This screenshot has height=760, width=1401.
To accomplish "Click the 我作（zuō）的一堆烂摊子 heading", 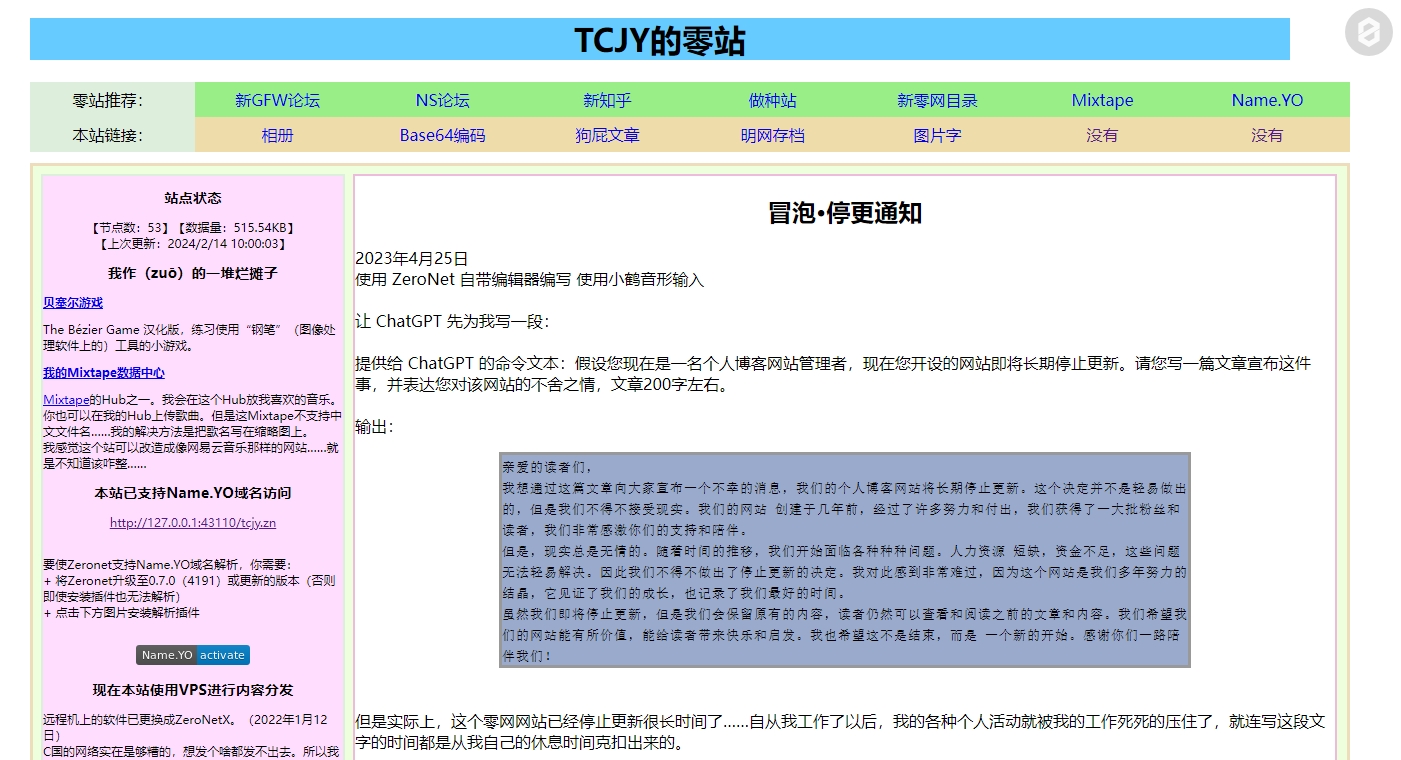I will pos(193,273).
